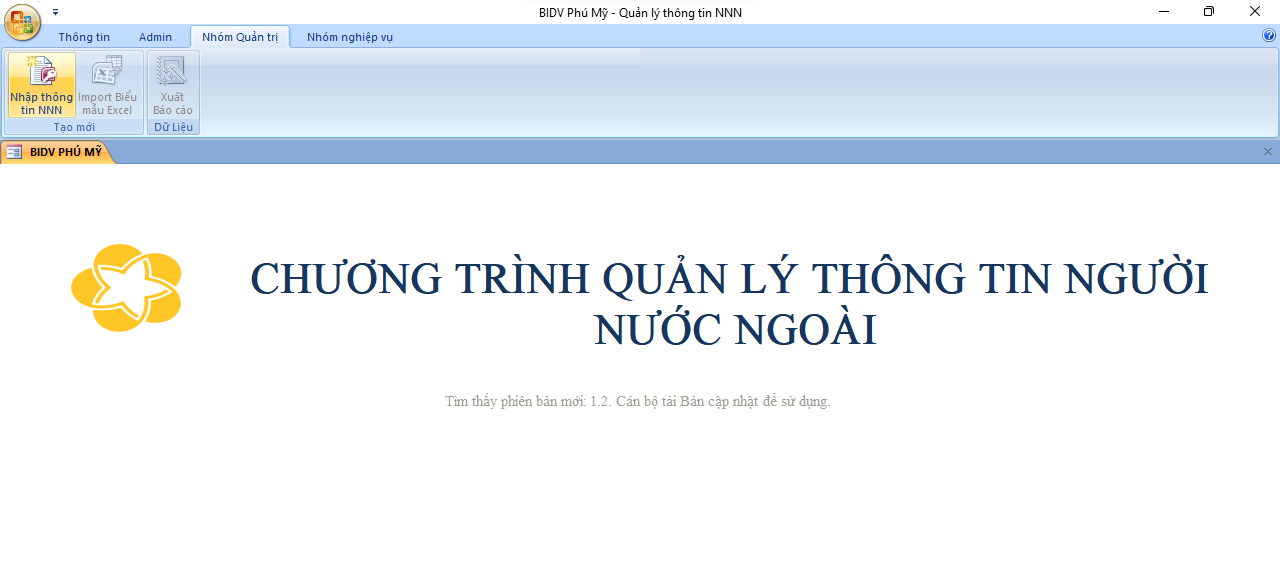Minimize the application window

(x=1164, y=12)
